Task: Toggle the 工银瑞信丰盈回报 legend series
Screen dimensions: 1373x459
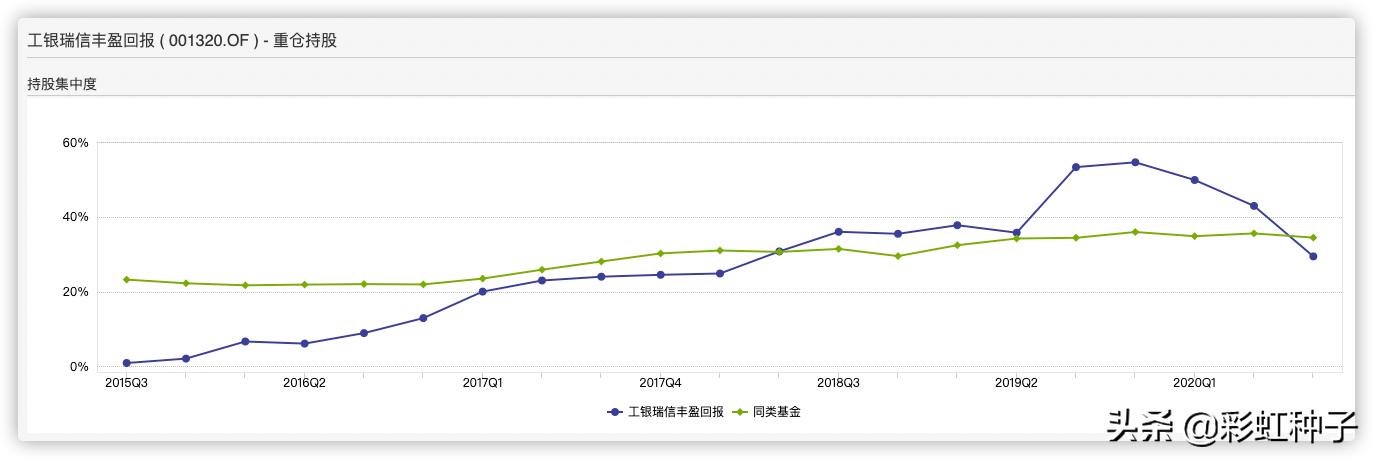Action: (x=665, y=412)
